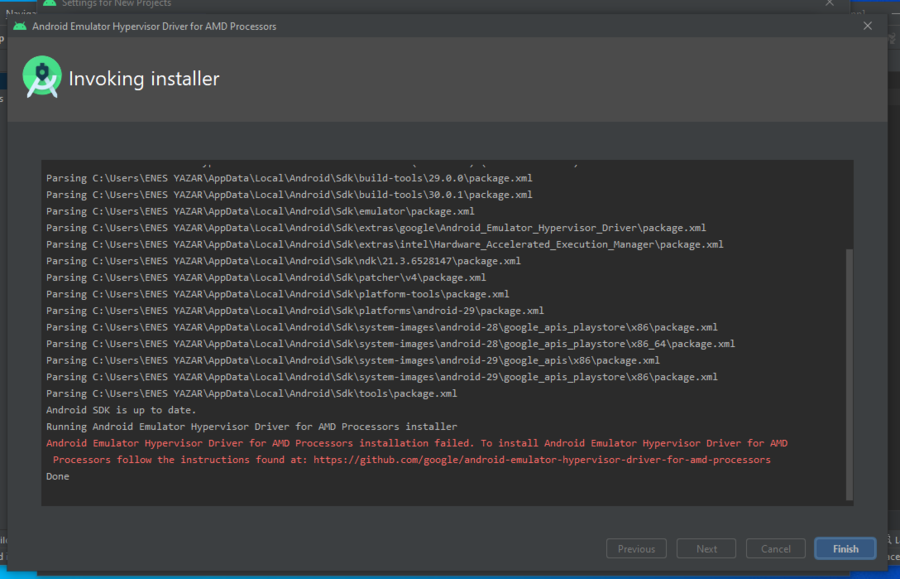900x579 pixels.
Task: Click the build-tools\29.0.0\package.xml log line
Action: [x=289, y=178]
